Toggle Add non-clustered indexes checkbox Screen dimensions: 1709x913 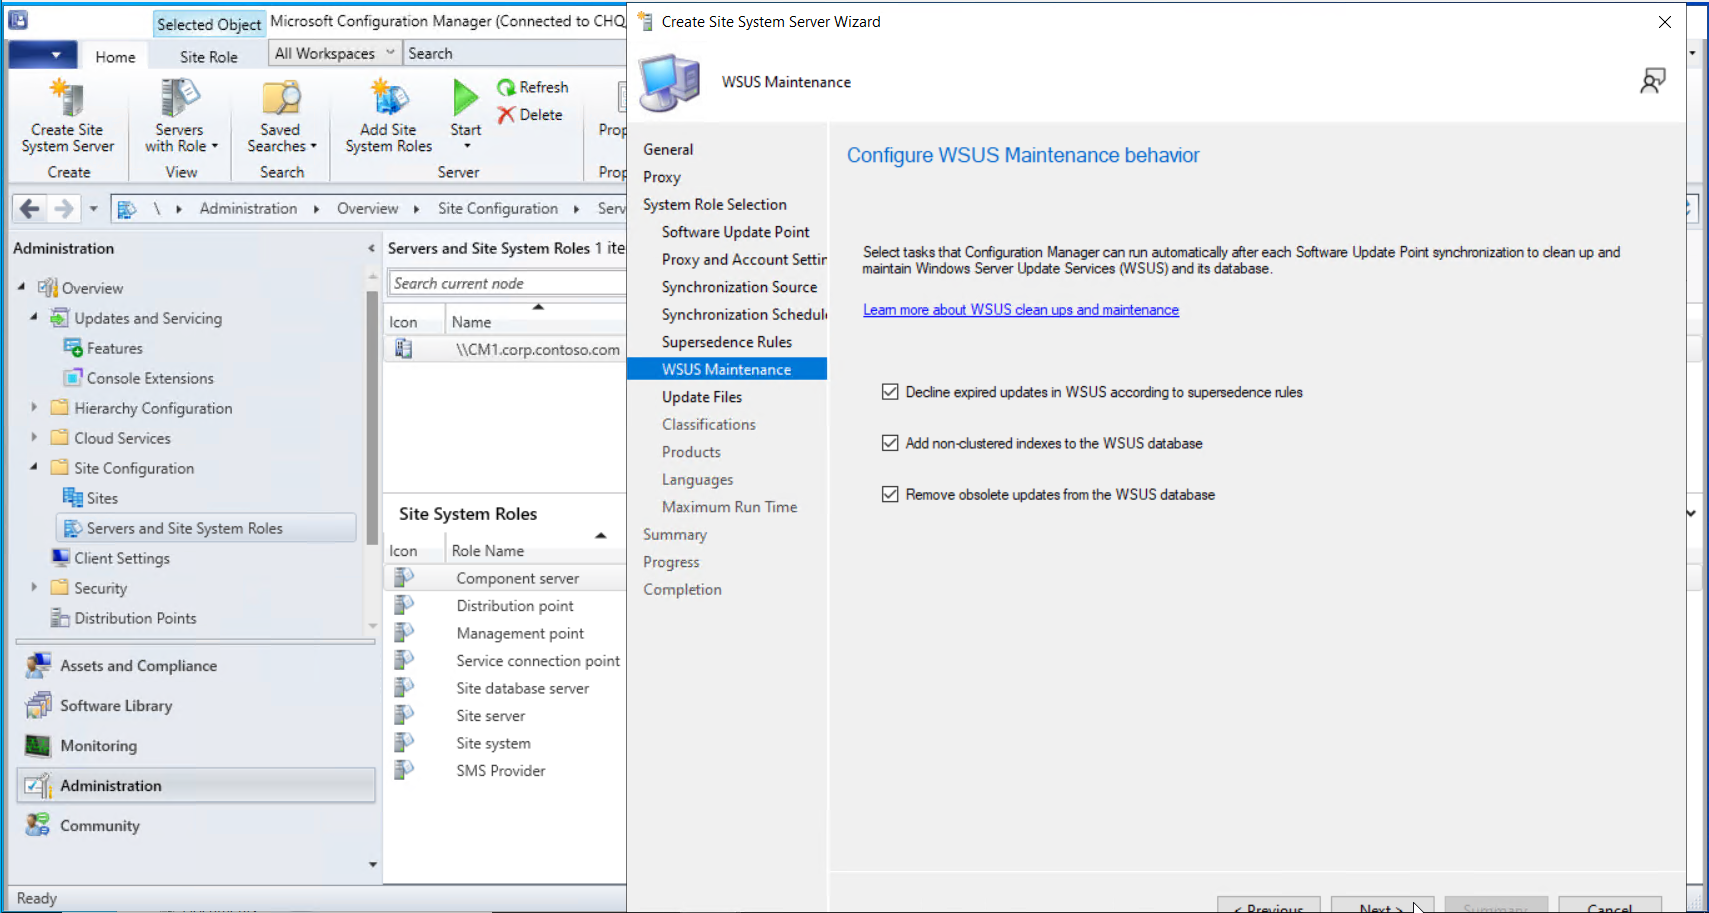(x=890, y=443)
